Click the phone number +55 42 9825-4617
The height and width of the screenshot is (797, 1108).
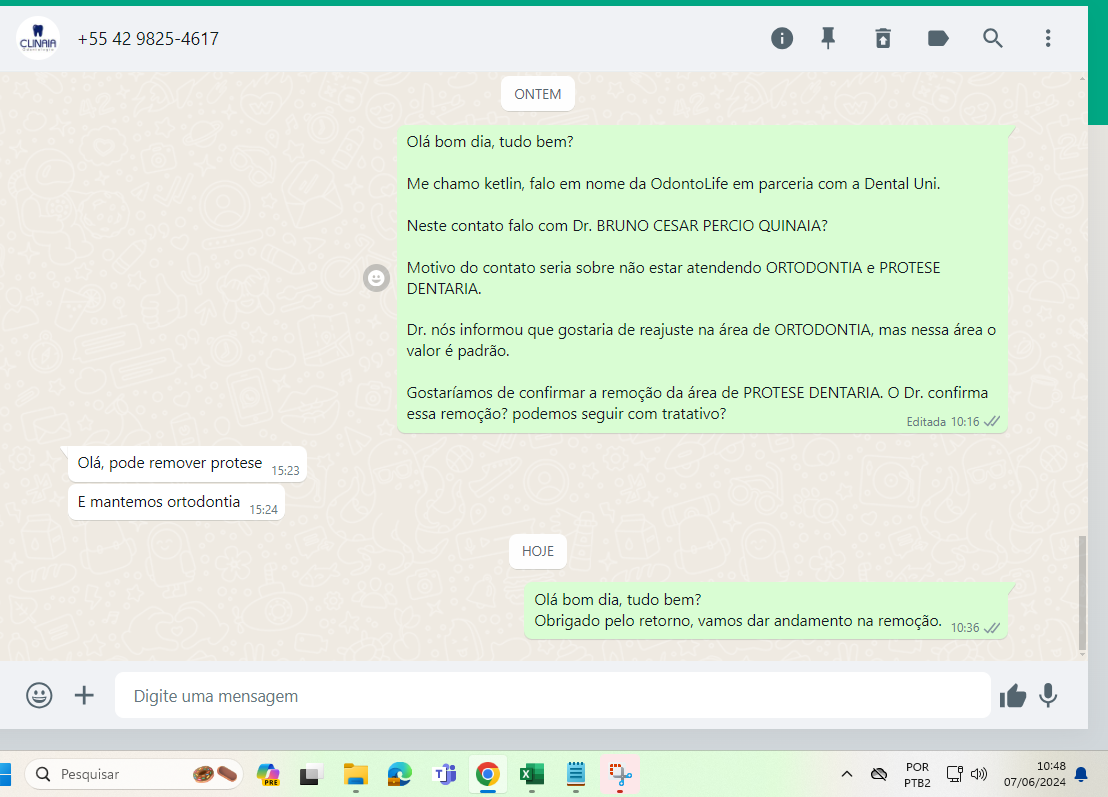click(148, 39)
